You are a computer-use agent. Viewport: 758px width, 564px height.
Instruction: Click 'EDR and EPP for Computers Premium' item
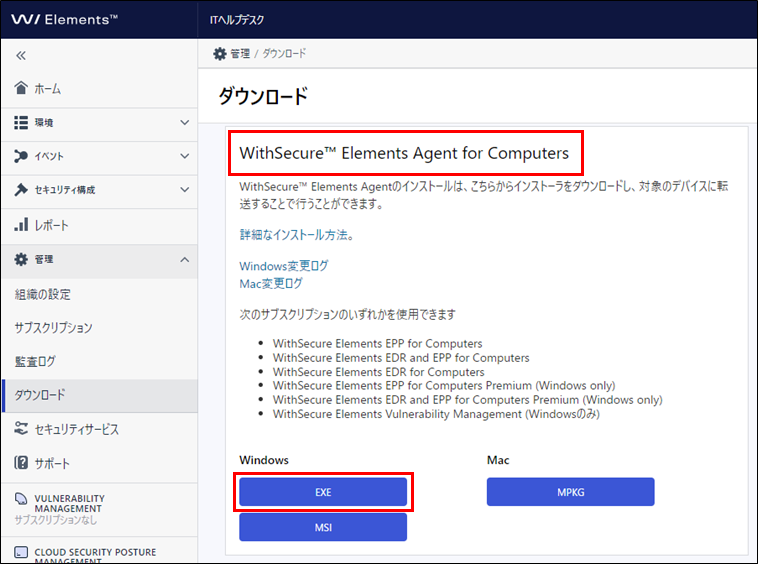(467, 400)
